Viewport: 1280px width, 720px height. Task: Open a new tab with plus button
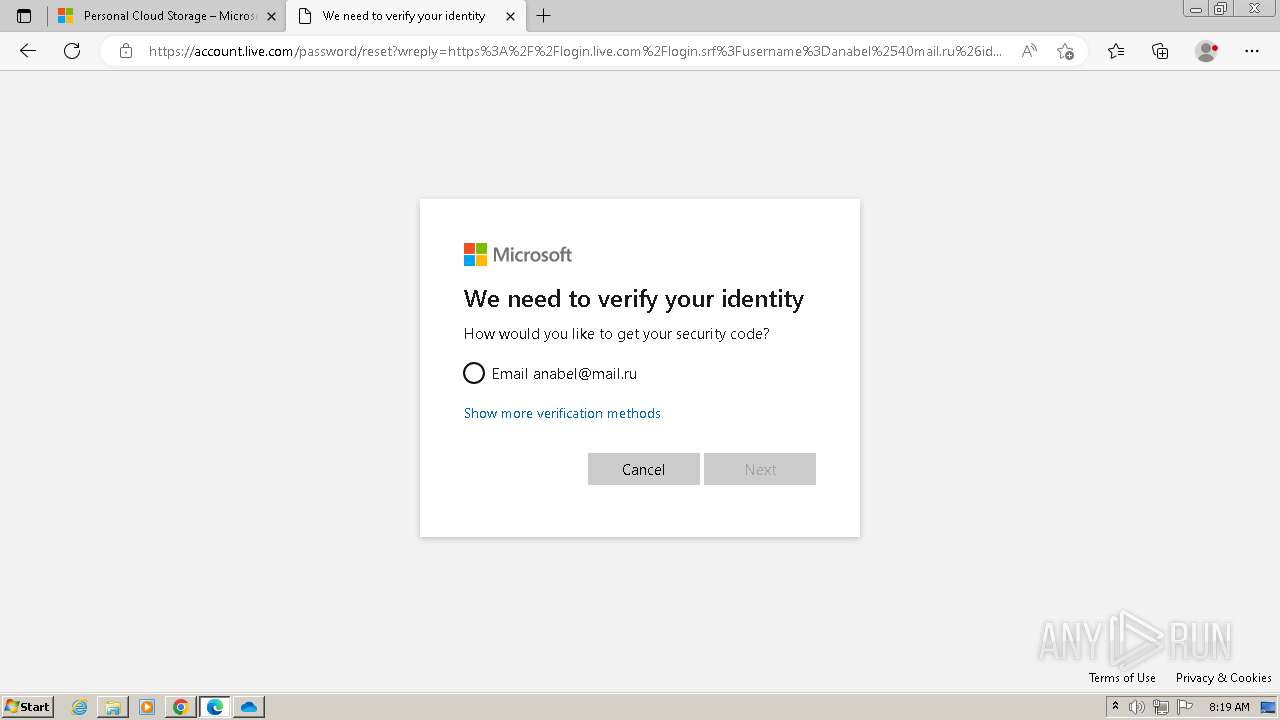tap(543, 16)
